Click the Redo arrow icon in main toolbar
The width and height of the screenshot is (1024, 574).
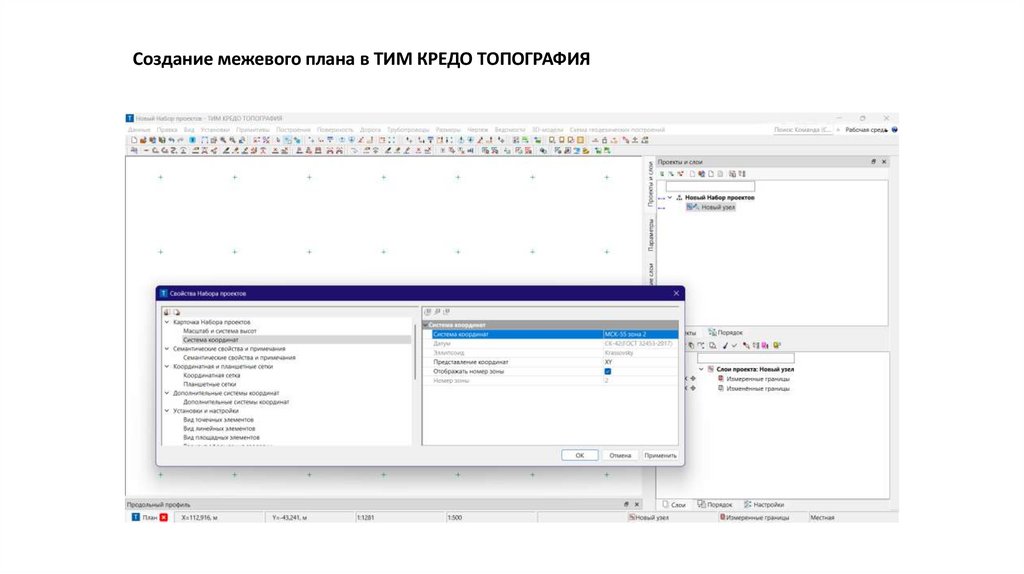(179, 140)
